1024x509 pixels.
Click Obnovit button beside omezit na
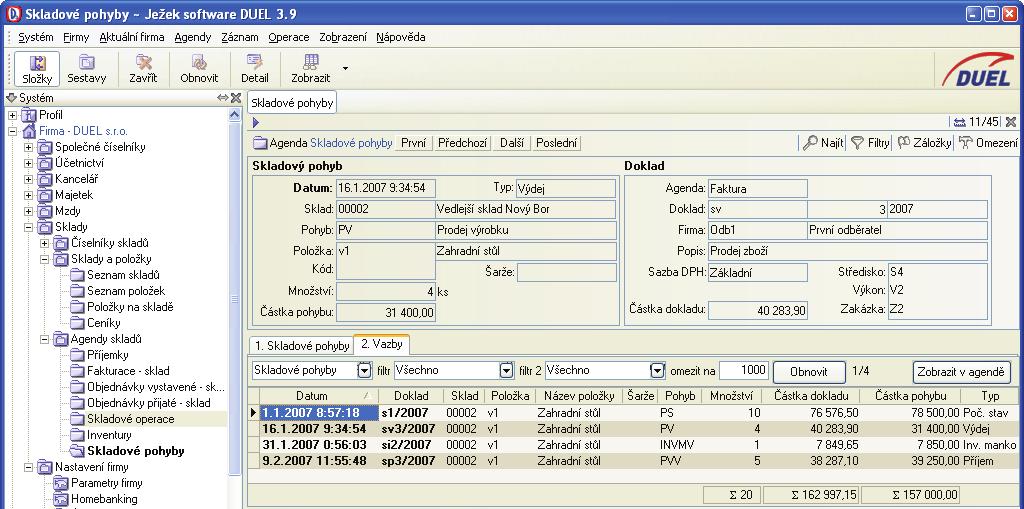tap(808, 372)
